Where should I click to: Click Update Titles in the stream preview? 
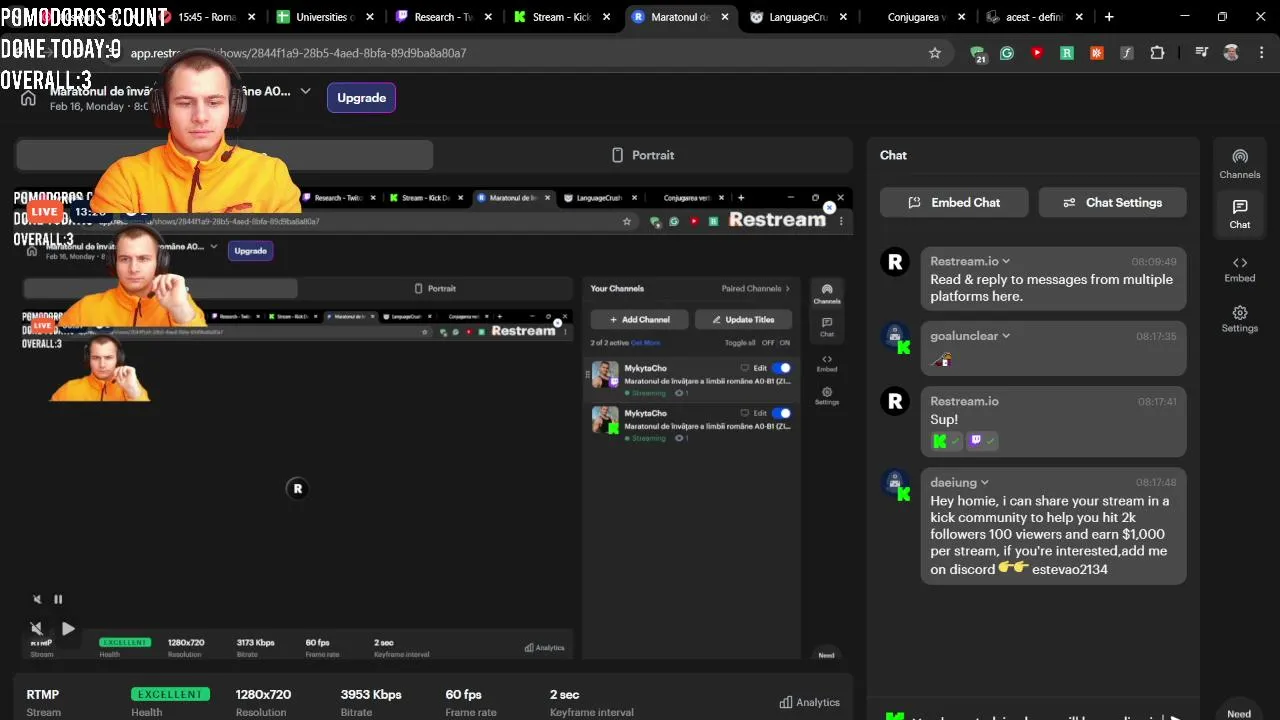743,319
